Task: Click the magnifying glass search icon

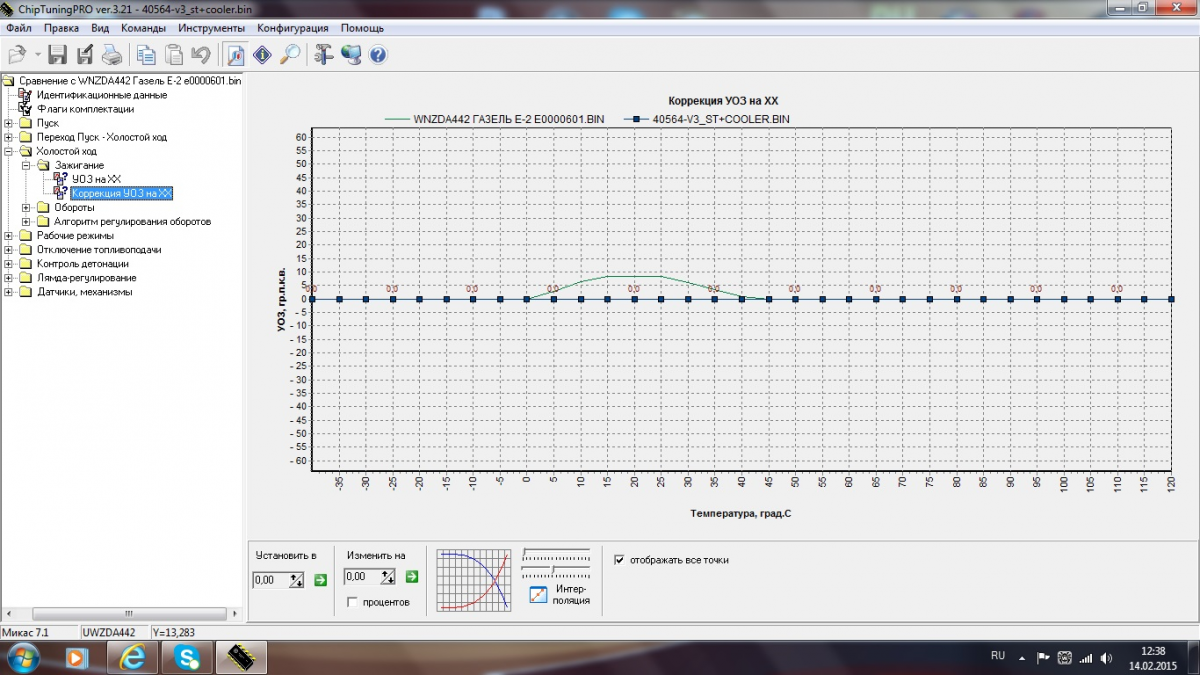Action: click(289, 55)
